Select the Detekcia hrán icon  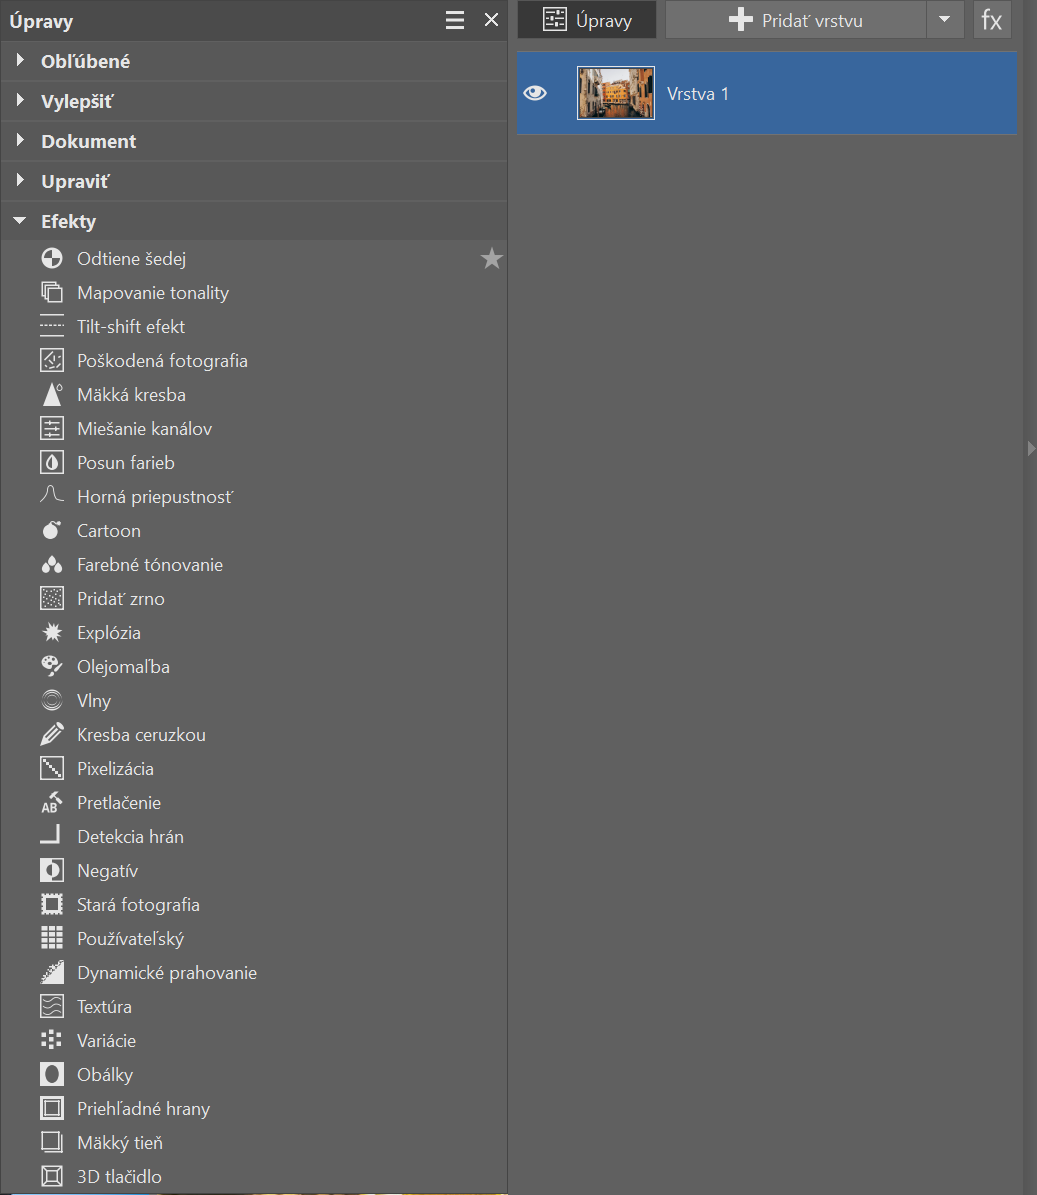pyautogui.click(x=52, y=836)
